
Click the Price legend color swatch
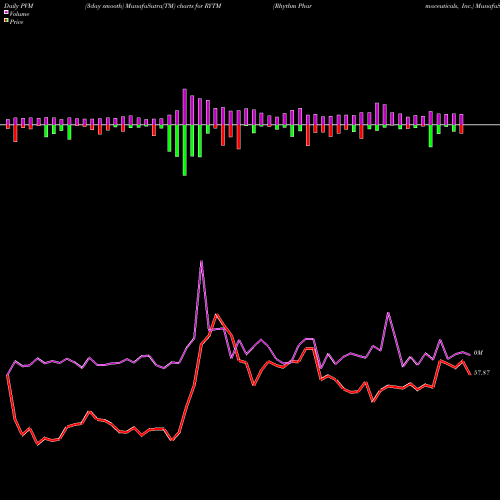click(x=6, y=20)
